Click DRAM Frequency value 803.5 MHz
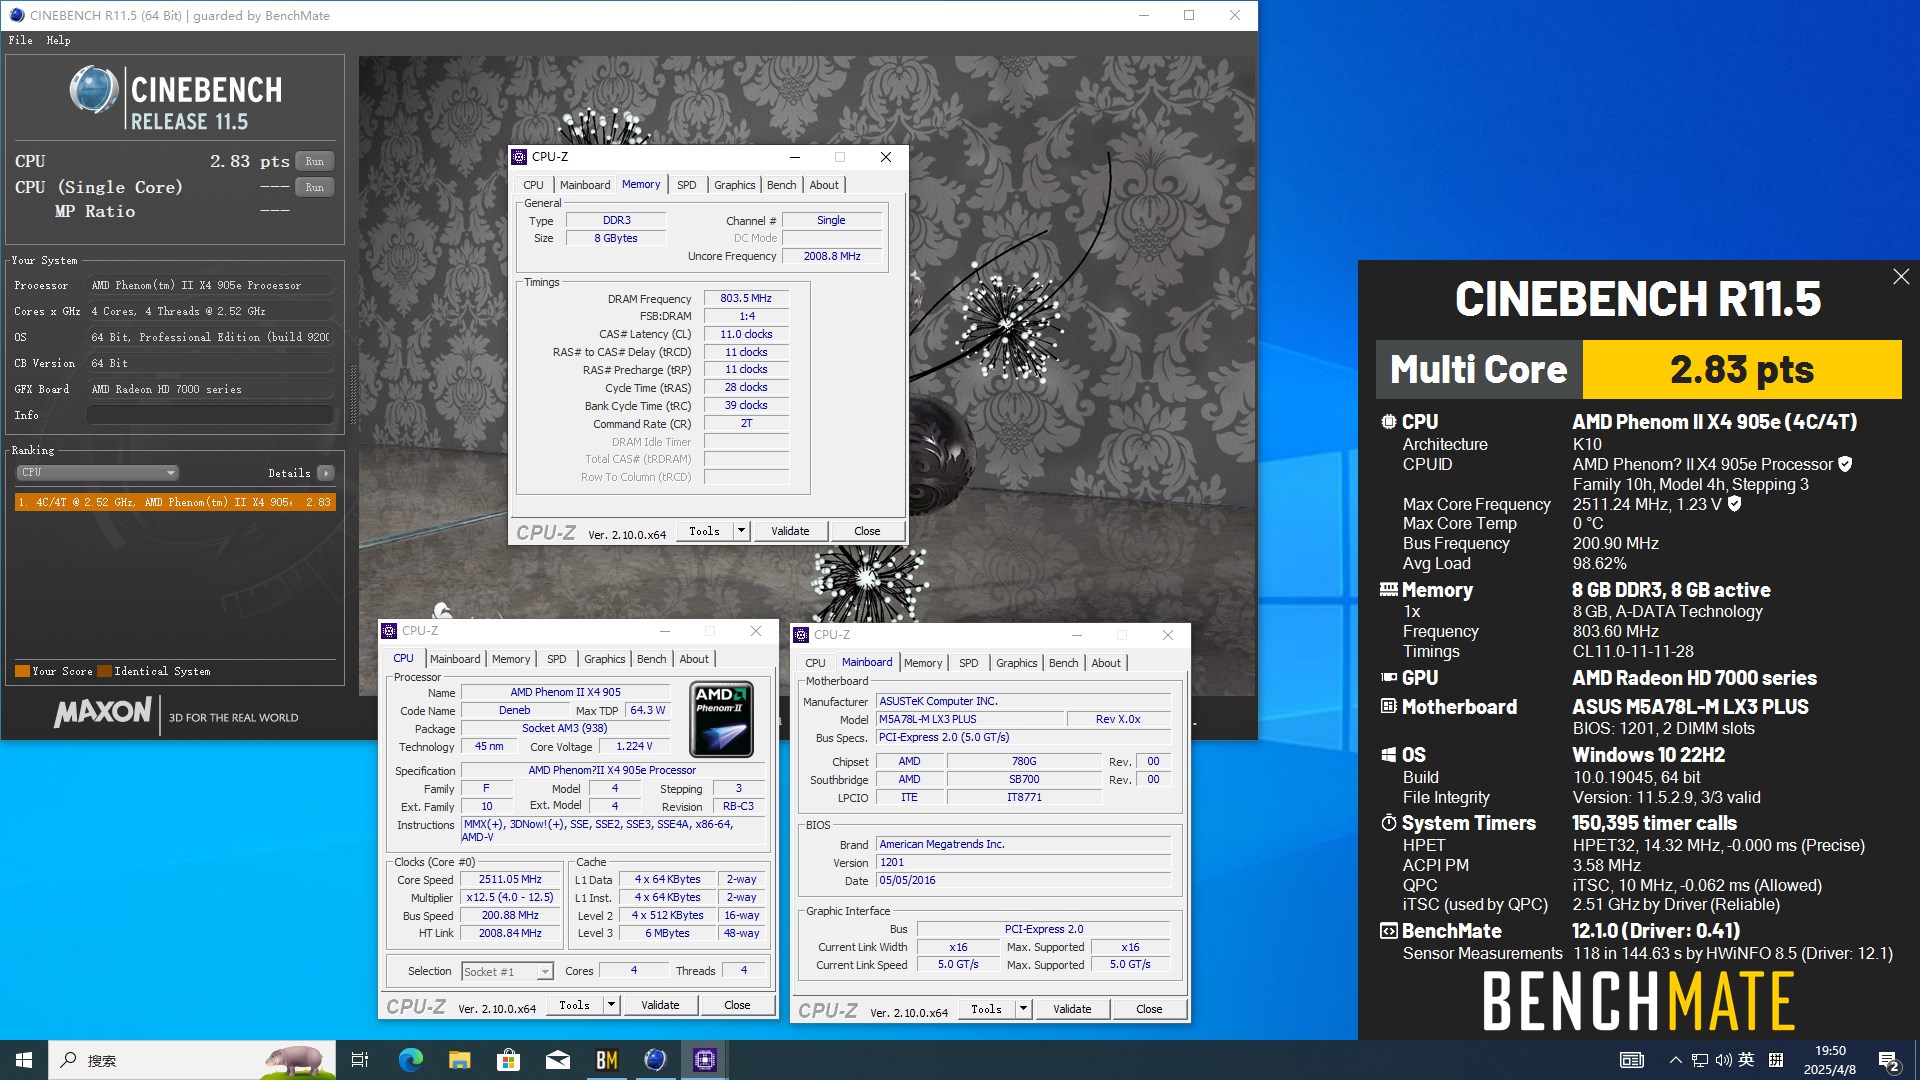The height and width of the screenshot is (1080, 1920). 746,298
